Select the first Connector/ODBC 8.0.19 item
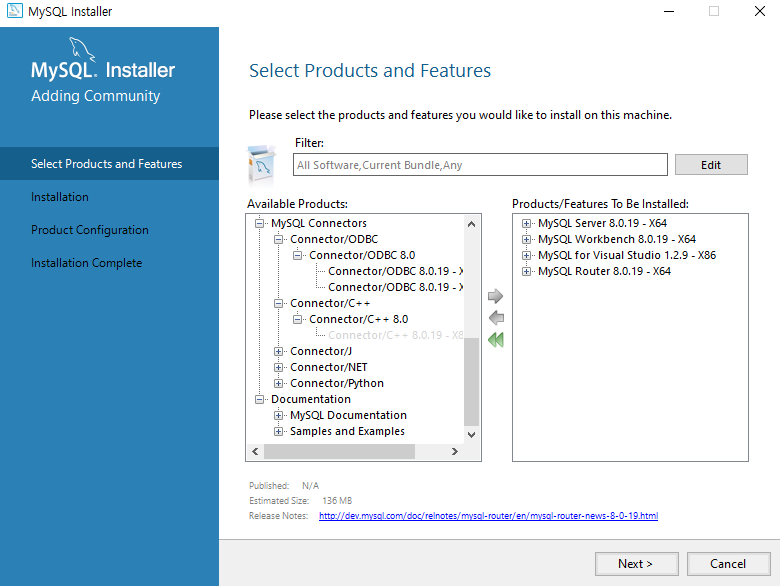The height and width of the screenshot is (586, 780). coord(395,271)
